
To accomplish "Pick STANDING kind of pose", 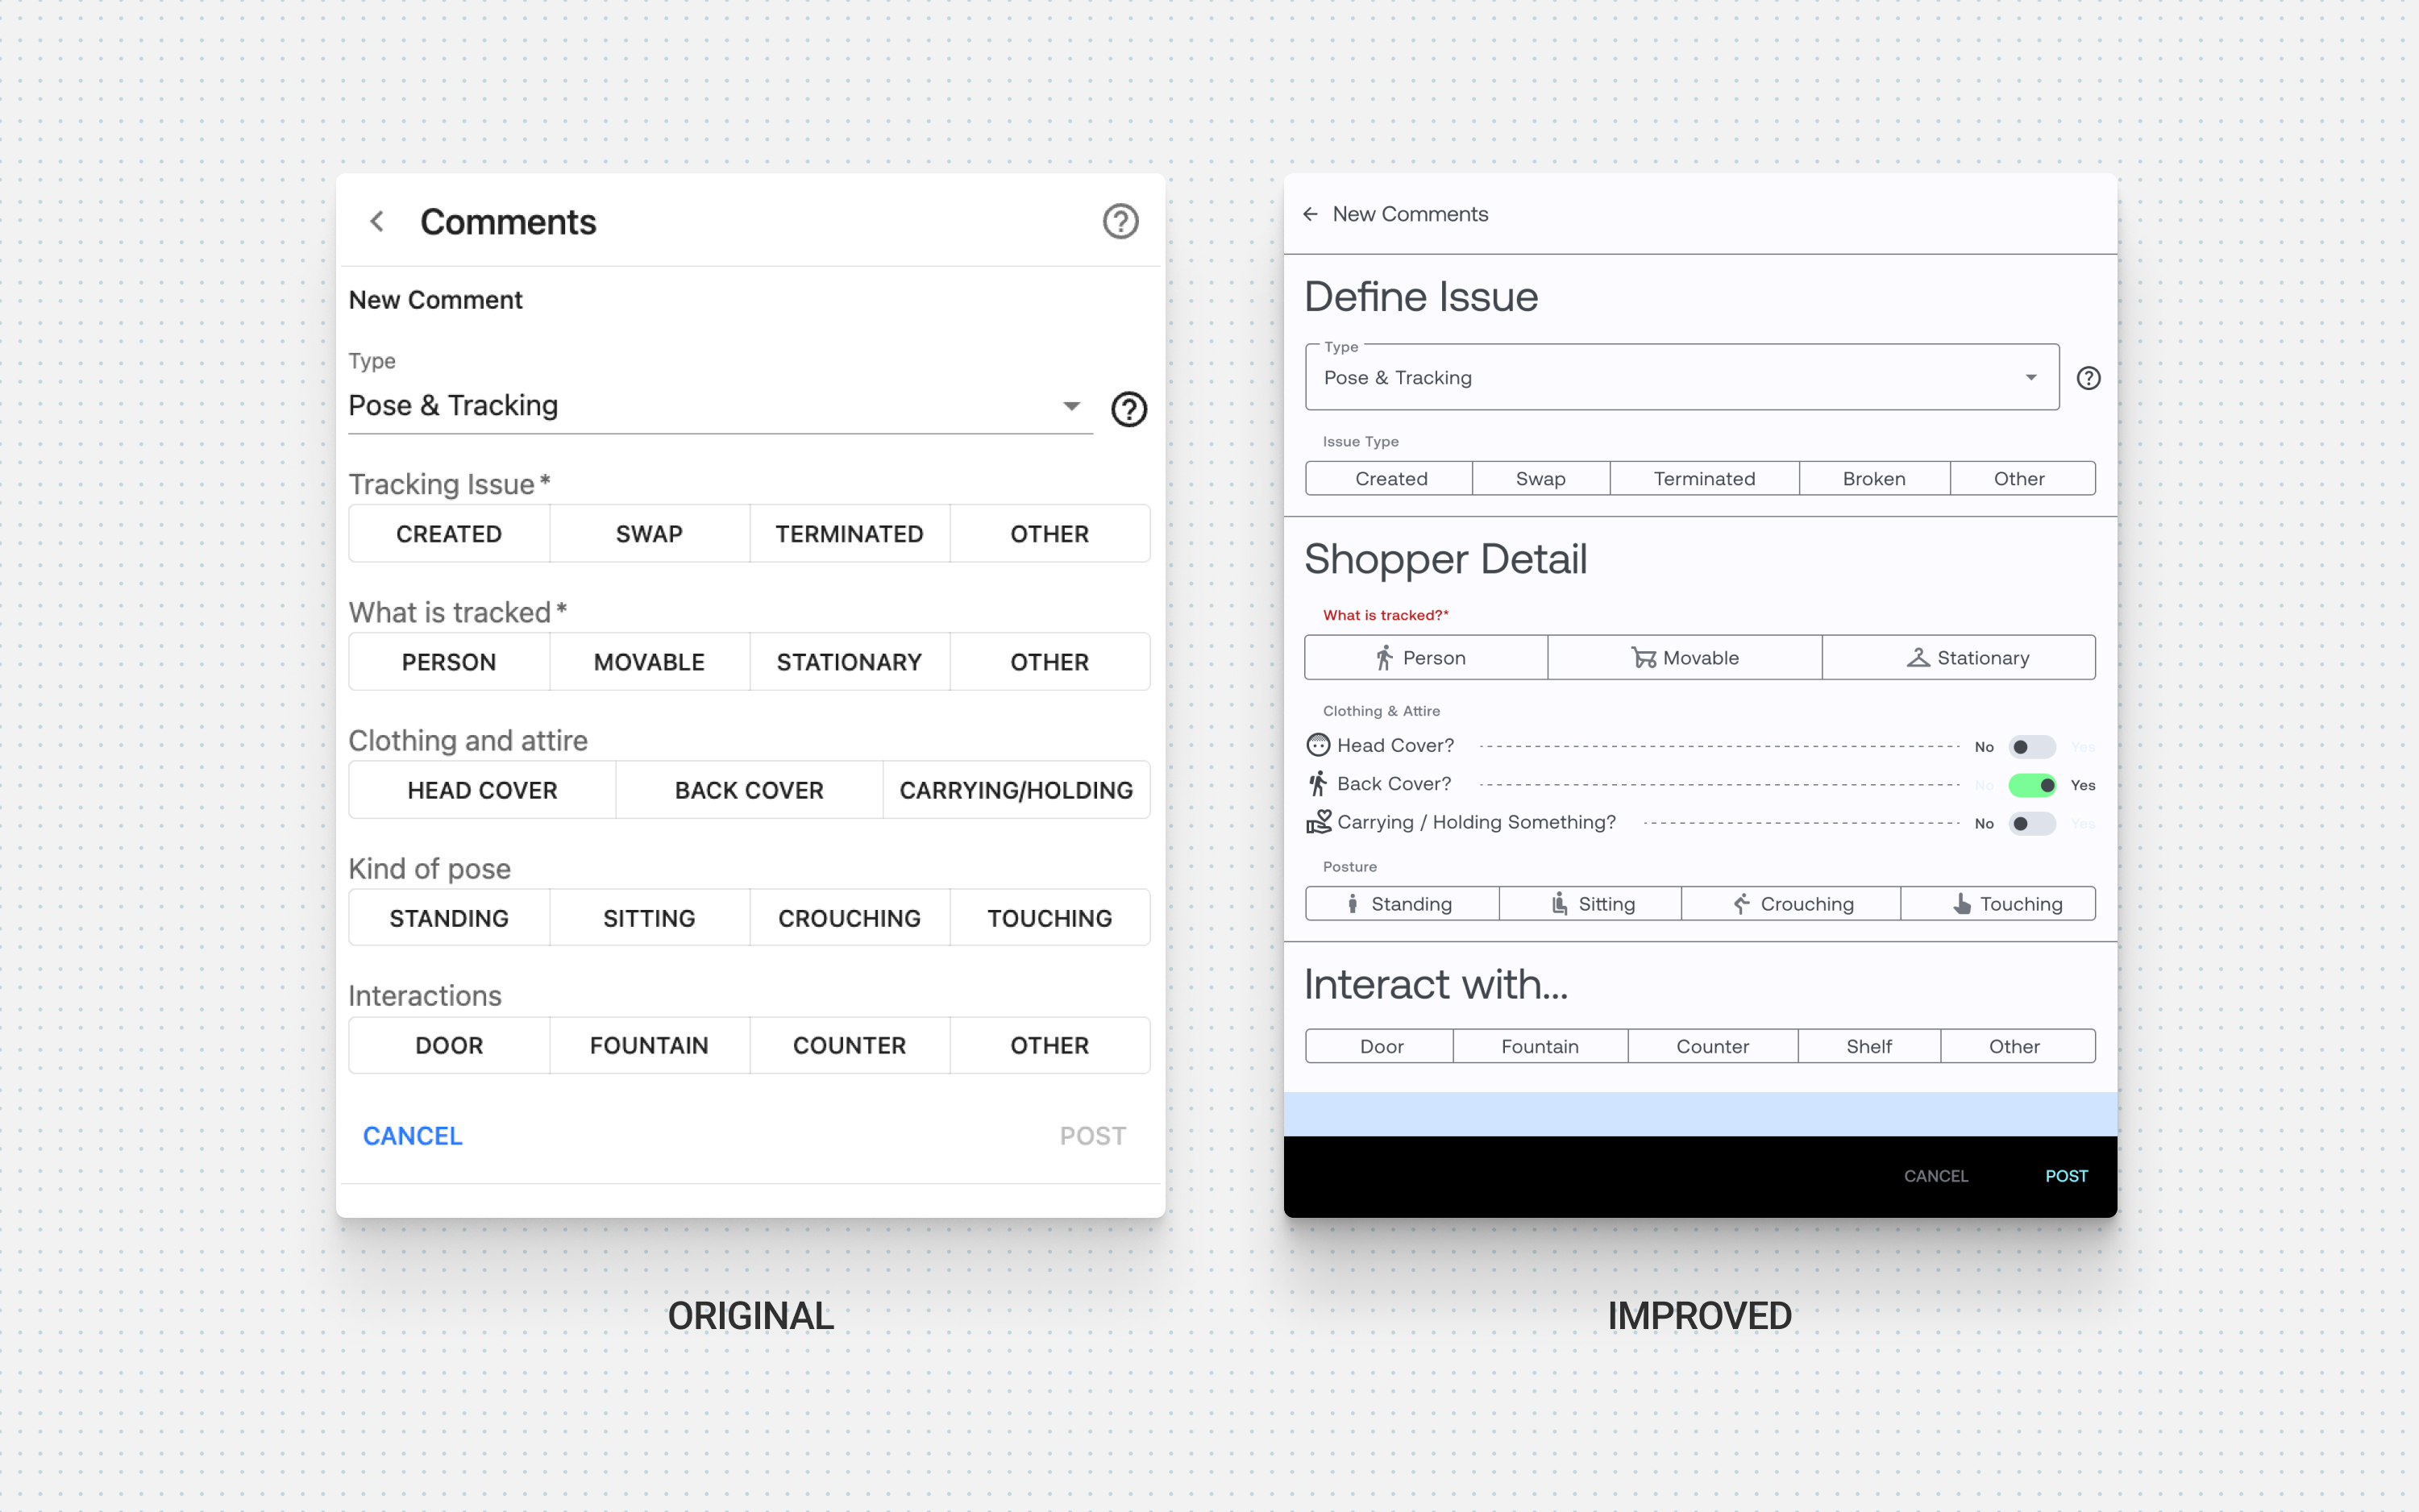I will pos(449,918).
